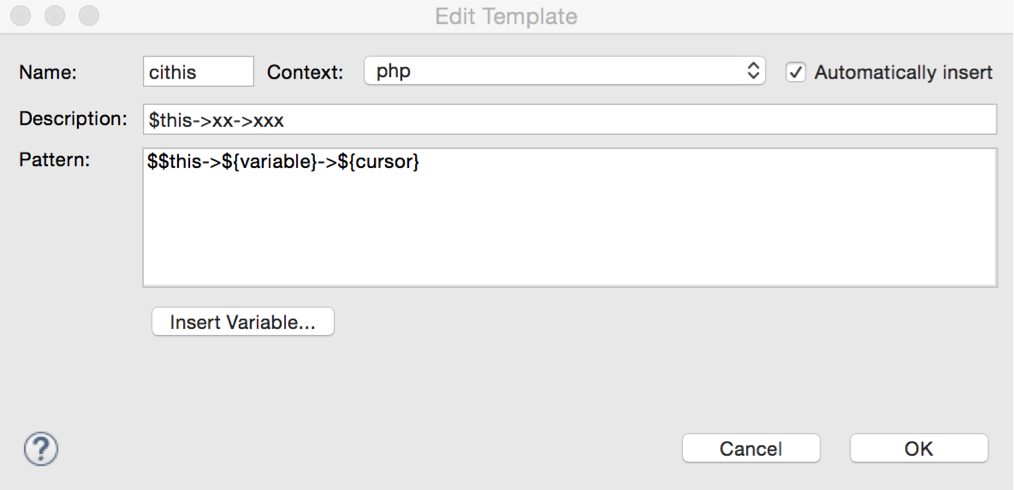Click into the Description text field
This screenshot has width=1014, height=490.
(x=570, y=120)
